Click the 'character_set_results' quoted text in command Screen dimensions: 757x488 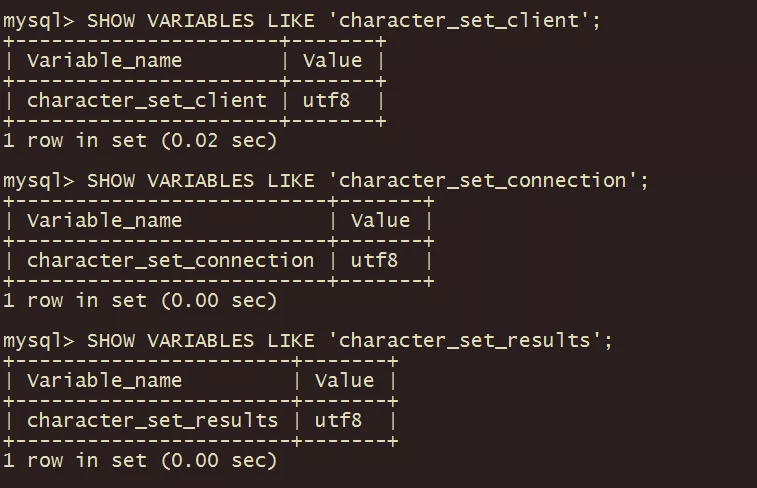pos(472,340)
